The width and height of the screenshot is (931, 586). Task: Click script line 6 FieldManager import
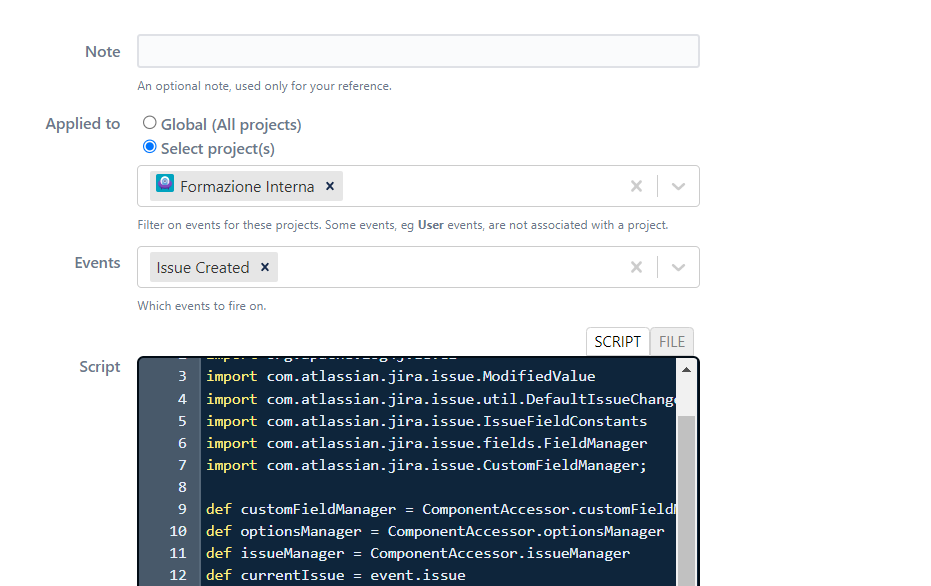click(426, 444)
